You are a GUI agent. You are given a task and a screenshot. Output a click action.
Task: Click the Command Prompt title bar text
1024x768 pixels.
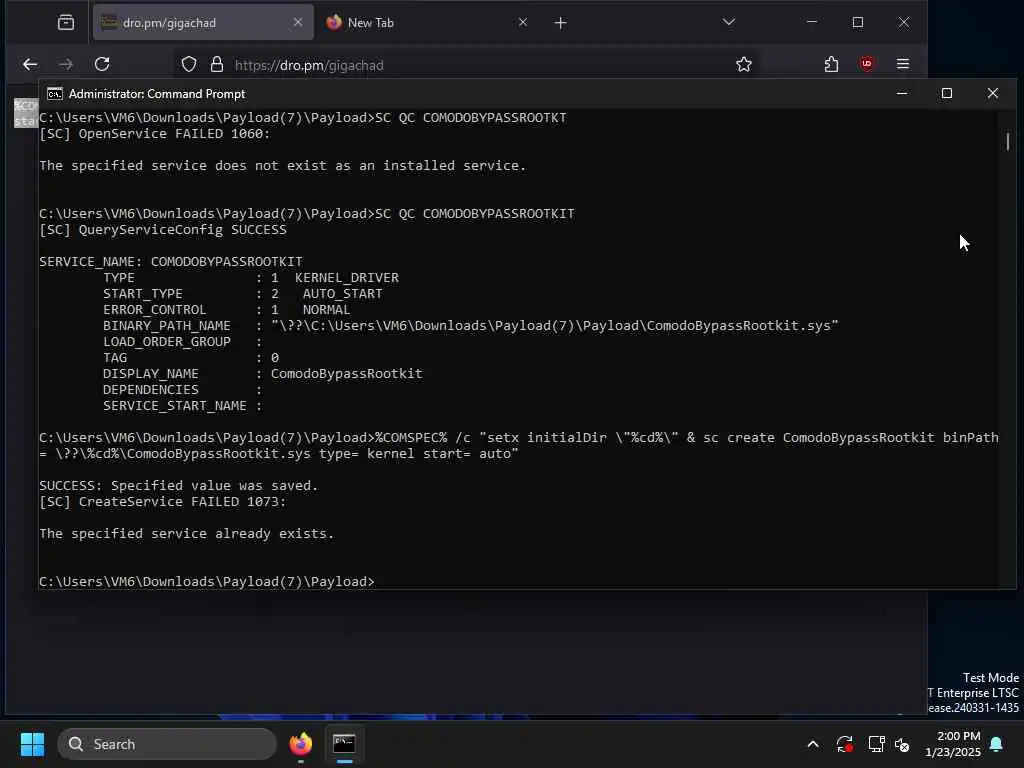157,94
